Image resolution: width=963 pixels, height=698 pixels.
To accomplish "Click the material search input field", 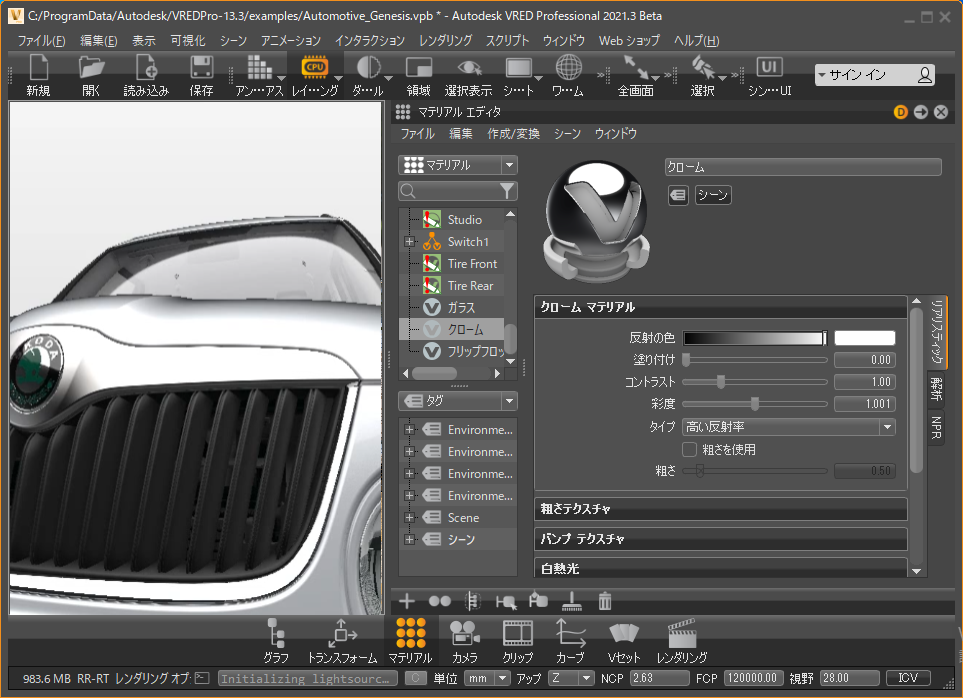I will click(x=455, y=190).
